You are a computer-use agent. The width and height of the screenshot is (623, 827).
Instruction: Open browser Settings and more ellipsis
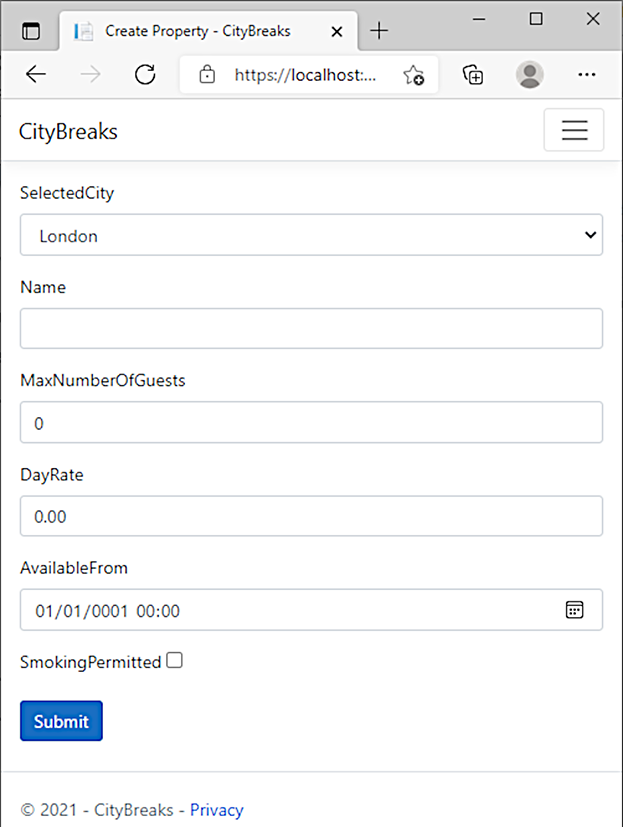(x=587, y=74)
